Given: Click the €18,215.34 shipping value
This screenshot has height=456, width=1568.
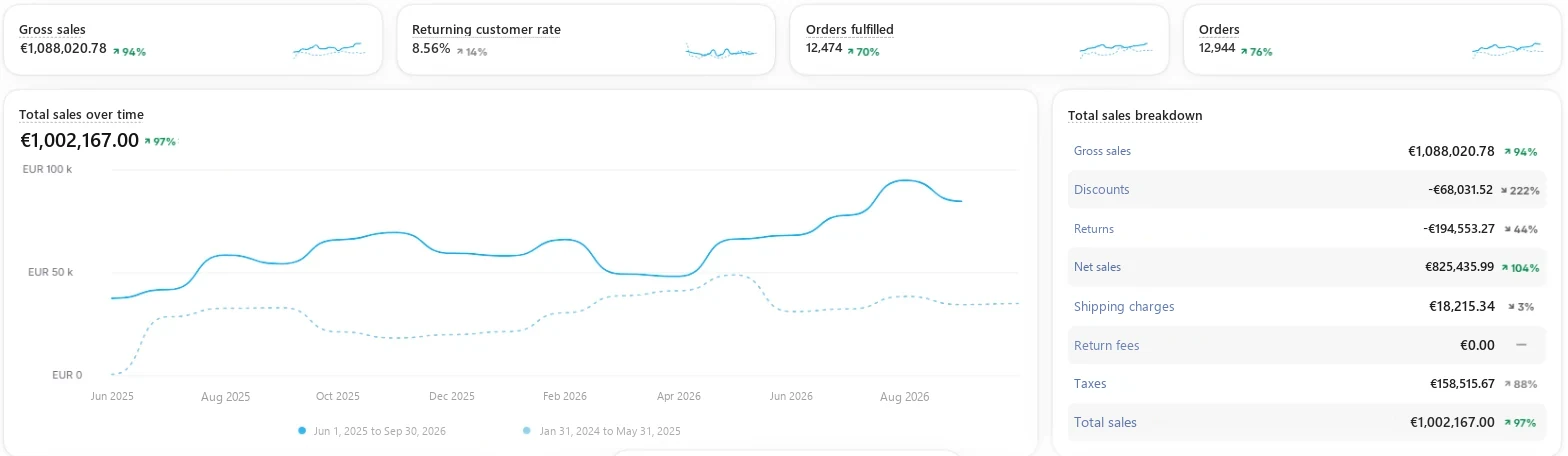Looking at the screenshot, I should tap(1463, 306).
